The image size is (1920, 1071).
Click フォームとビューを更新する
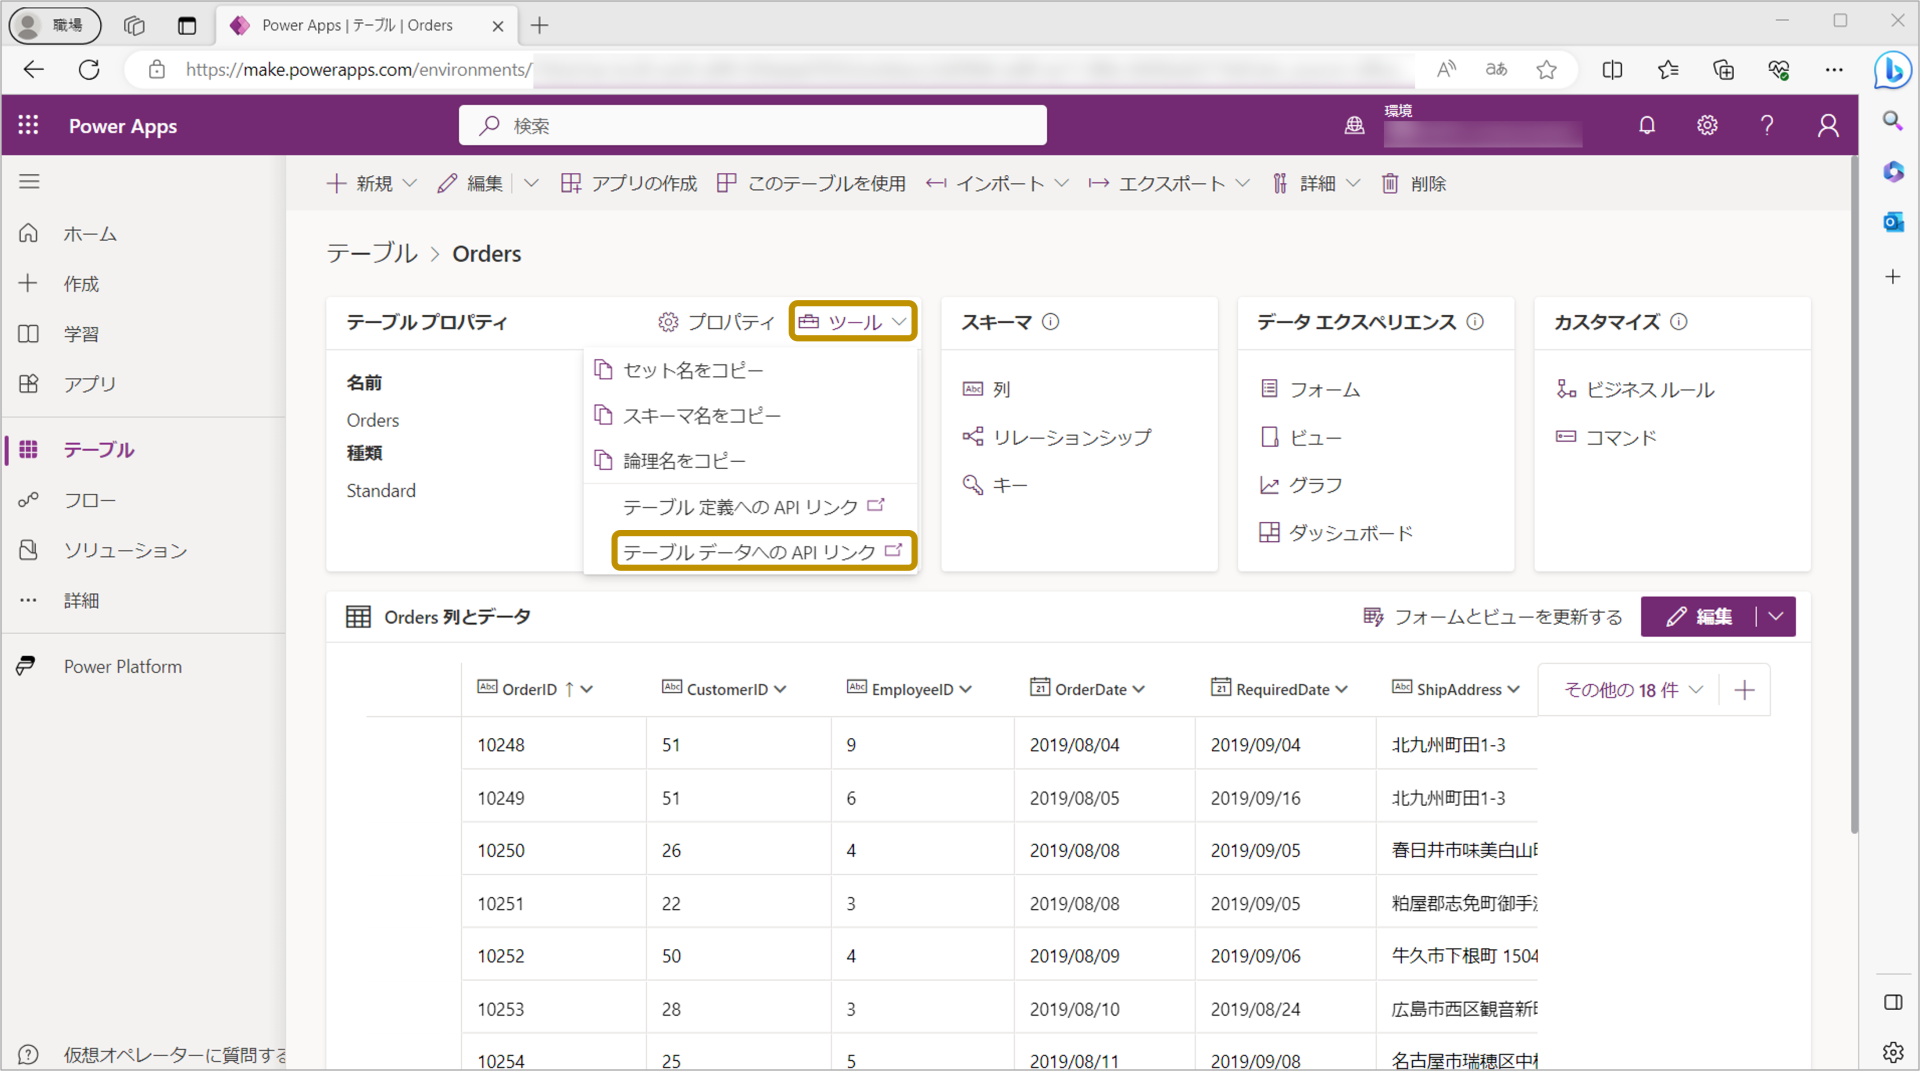(1493, 617)
